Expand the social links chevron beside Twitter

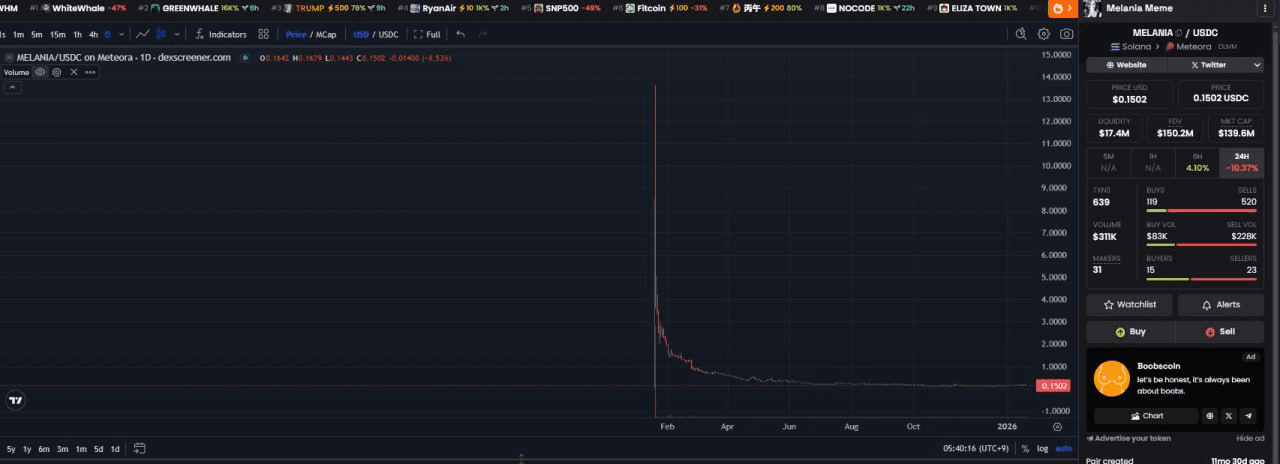1257,65
